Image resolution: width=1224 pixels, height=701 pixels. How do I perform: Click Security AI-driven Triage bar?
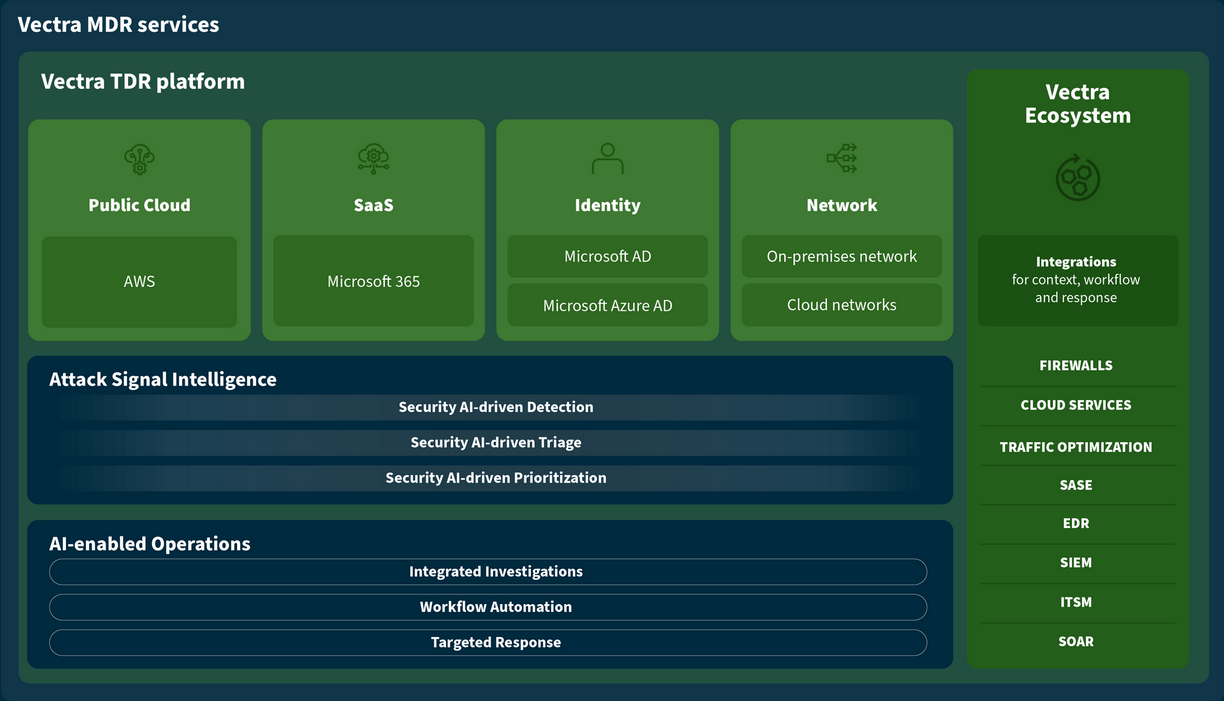(x=490, y=442)
